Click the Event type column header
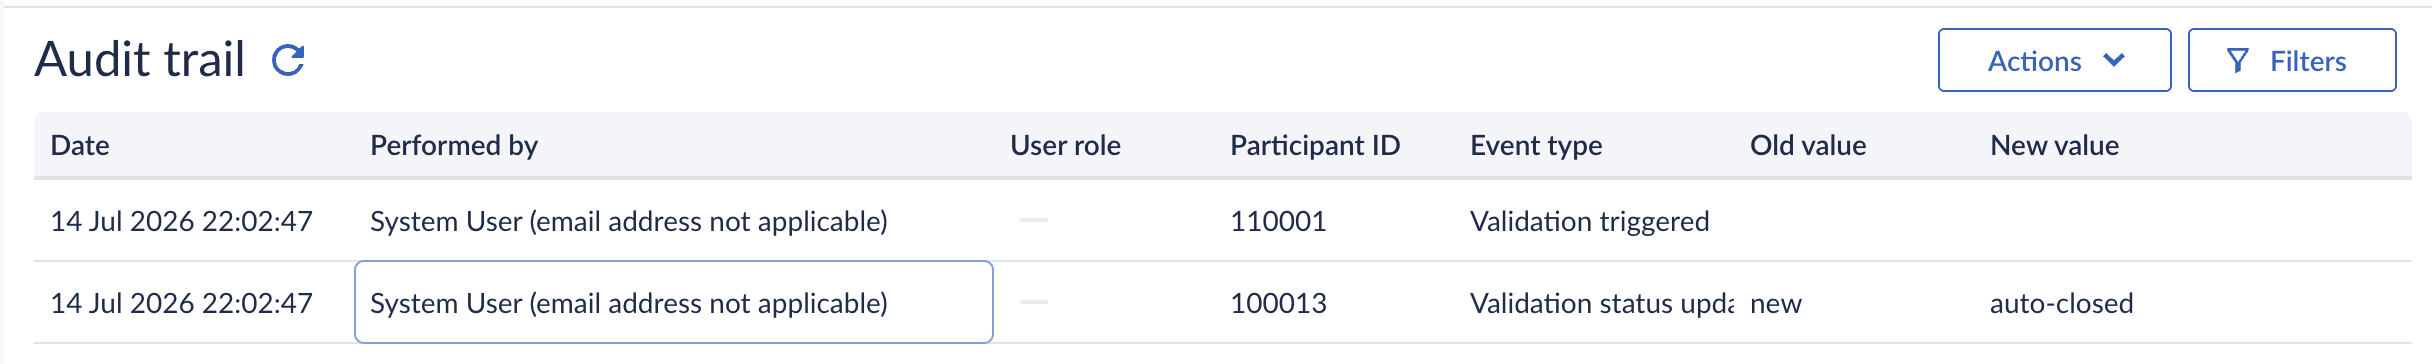 [x=1536, y=145]
